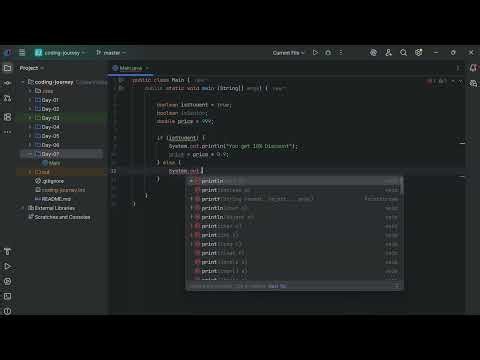Open the Build tool window hammer icon
Viewport: 480px width, 360px height.
[x=7, y=251]
